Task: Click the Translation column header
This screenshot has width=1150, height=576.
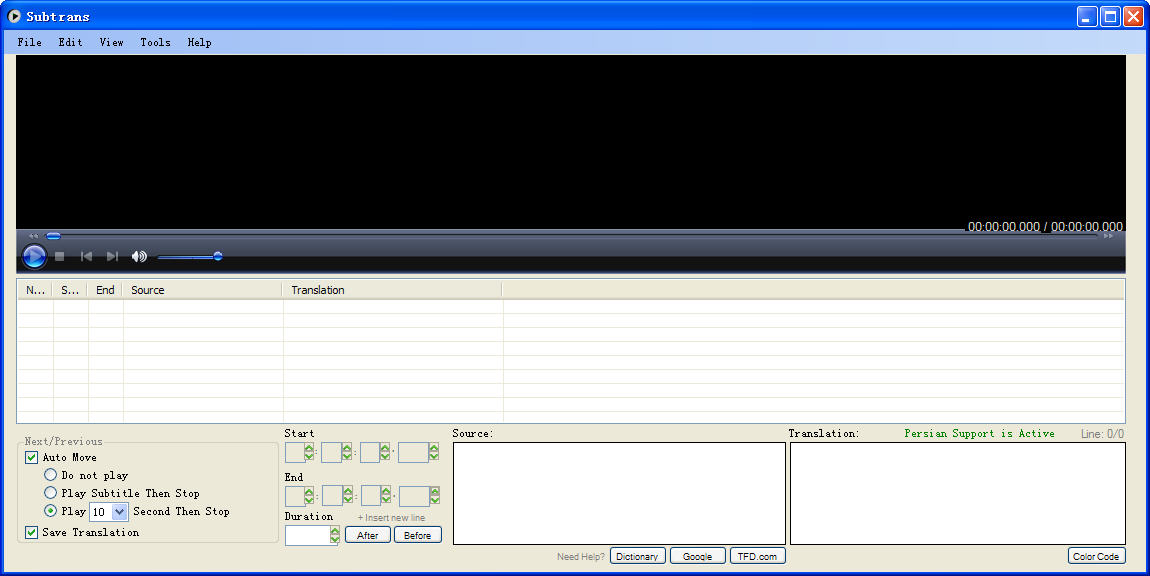Action: pos(392,290)
